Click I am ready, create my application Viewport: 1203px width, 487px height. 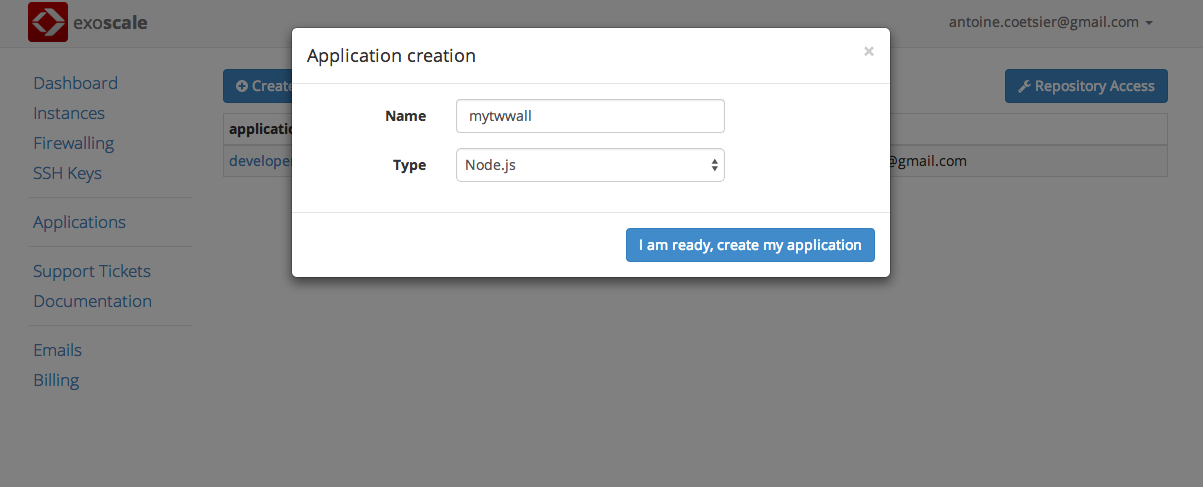click(x=750, y=245)
